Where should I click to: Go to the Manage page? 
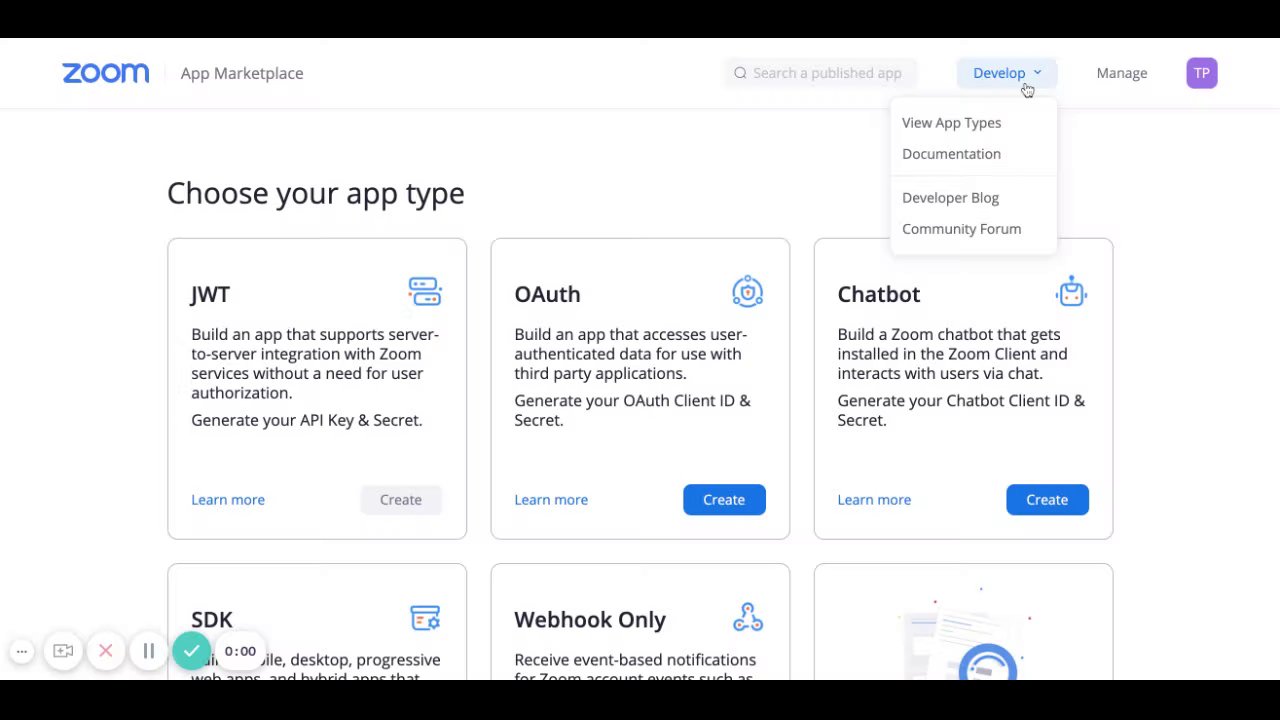(1121, 73)
